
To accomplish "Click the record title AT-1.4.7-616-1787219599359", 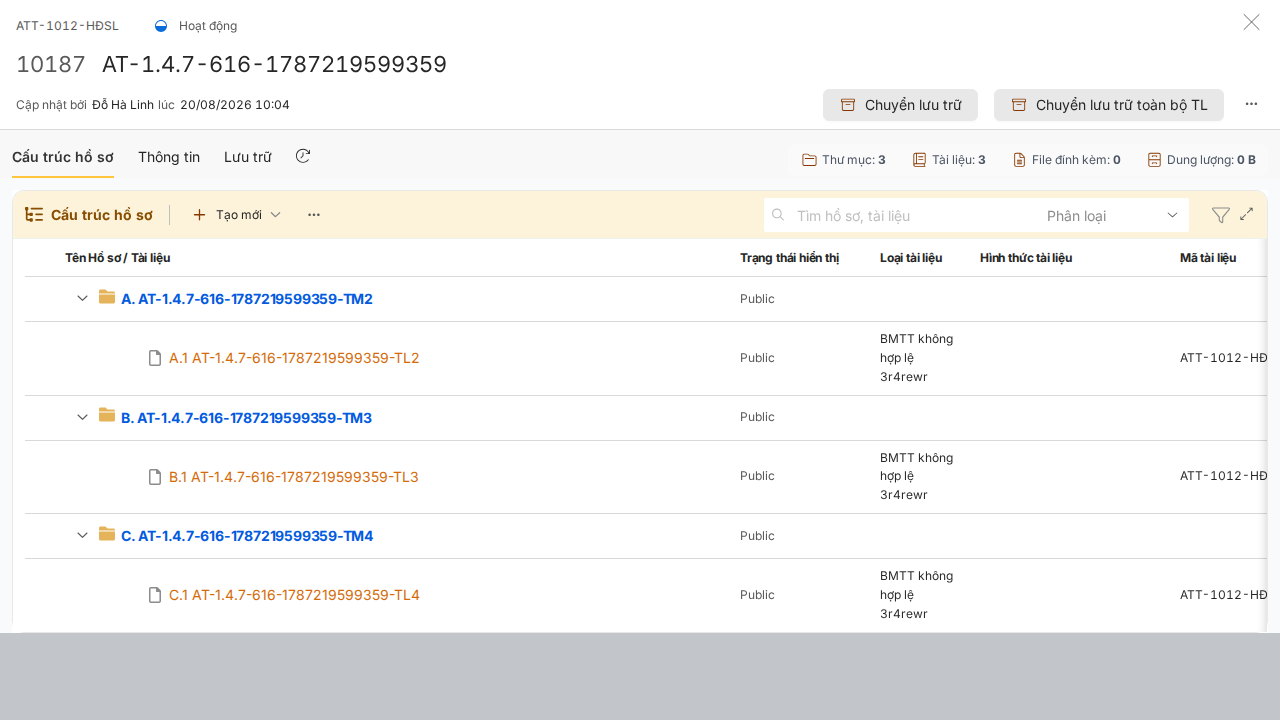I will click(x=275, y=65).
